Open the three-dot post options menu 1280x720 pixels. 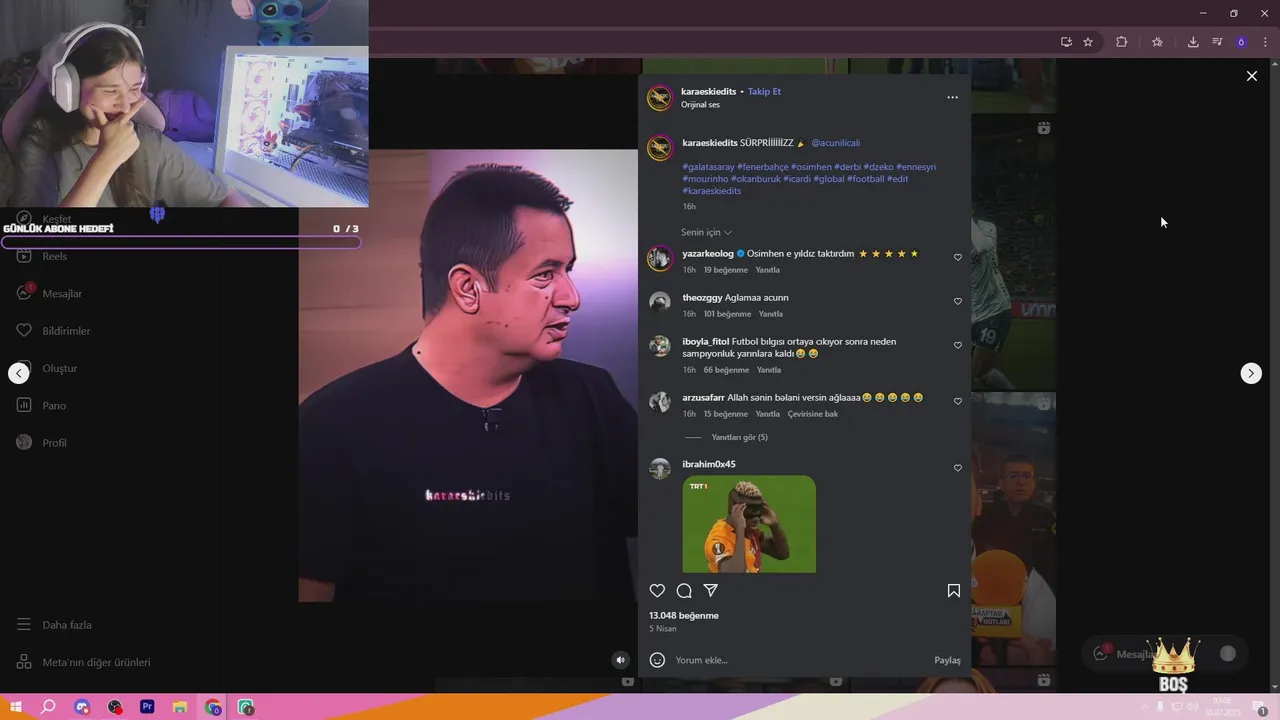(952, 97)
